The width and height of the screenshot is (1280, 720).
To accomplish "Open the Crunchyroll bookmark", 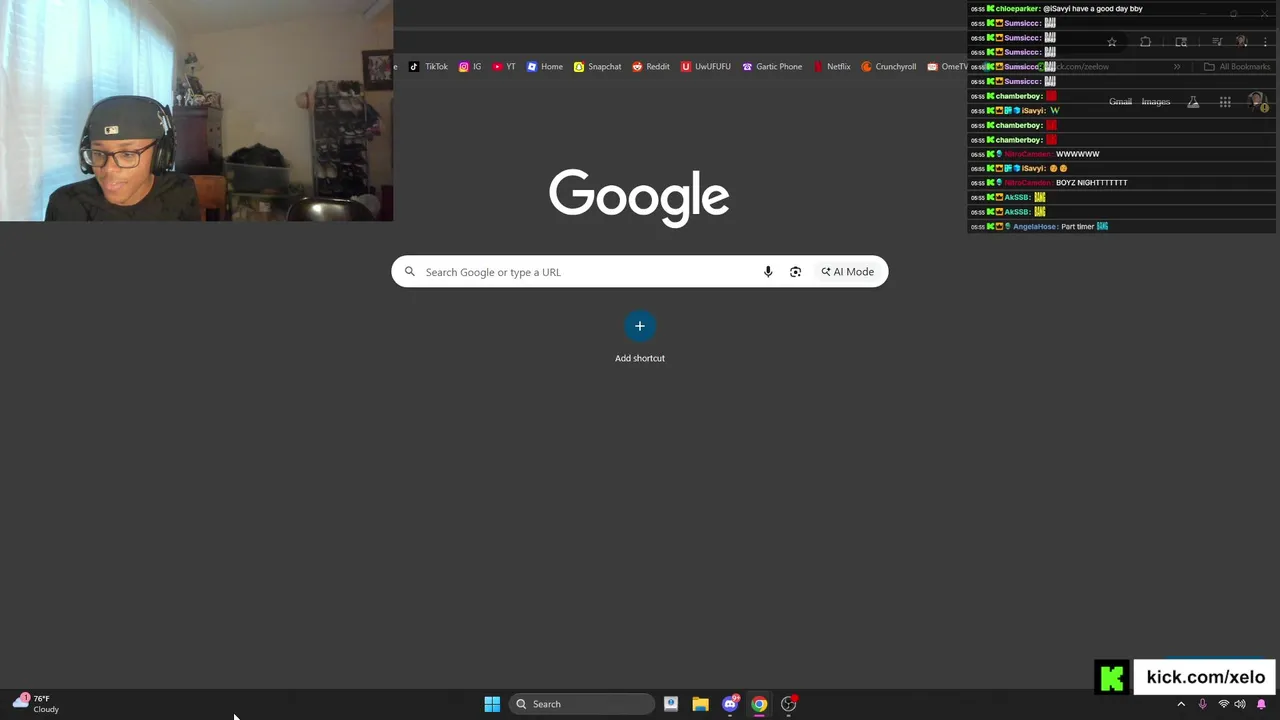I will click(889, 67).
